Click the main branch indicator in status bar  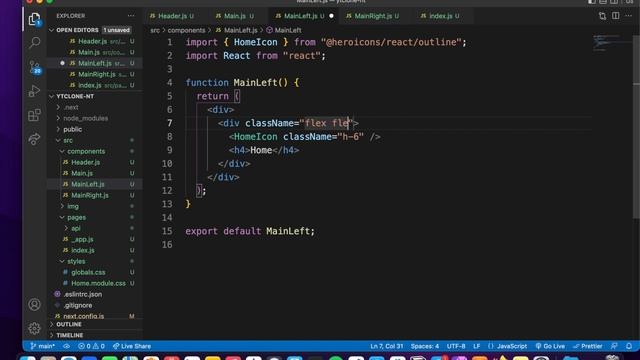(x=42, y=346)
